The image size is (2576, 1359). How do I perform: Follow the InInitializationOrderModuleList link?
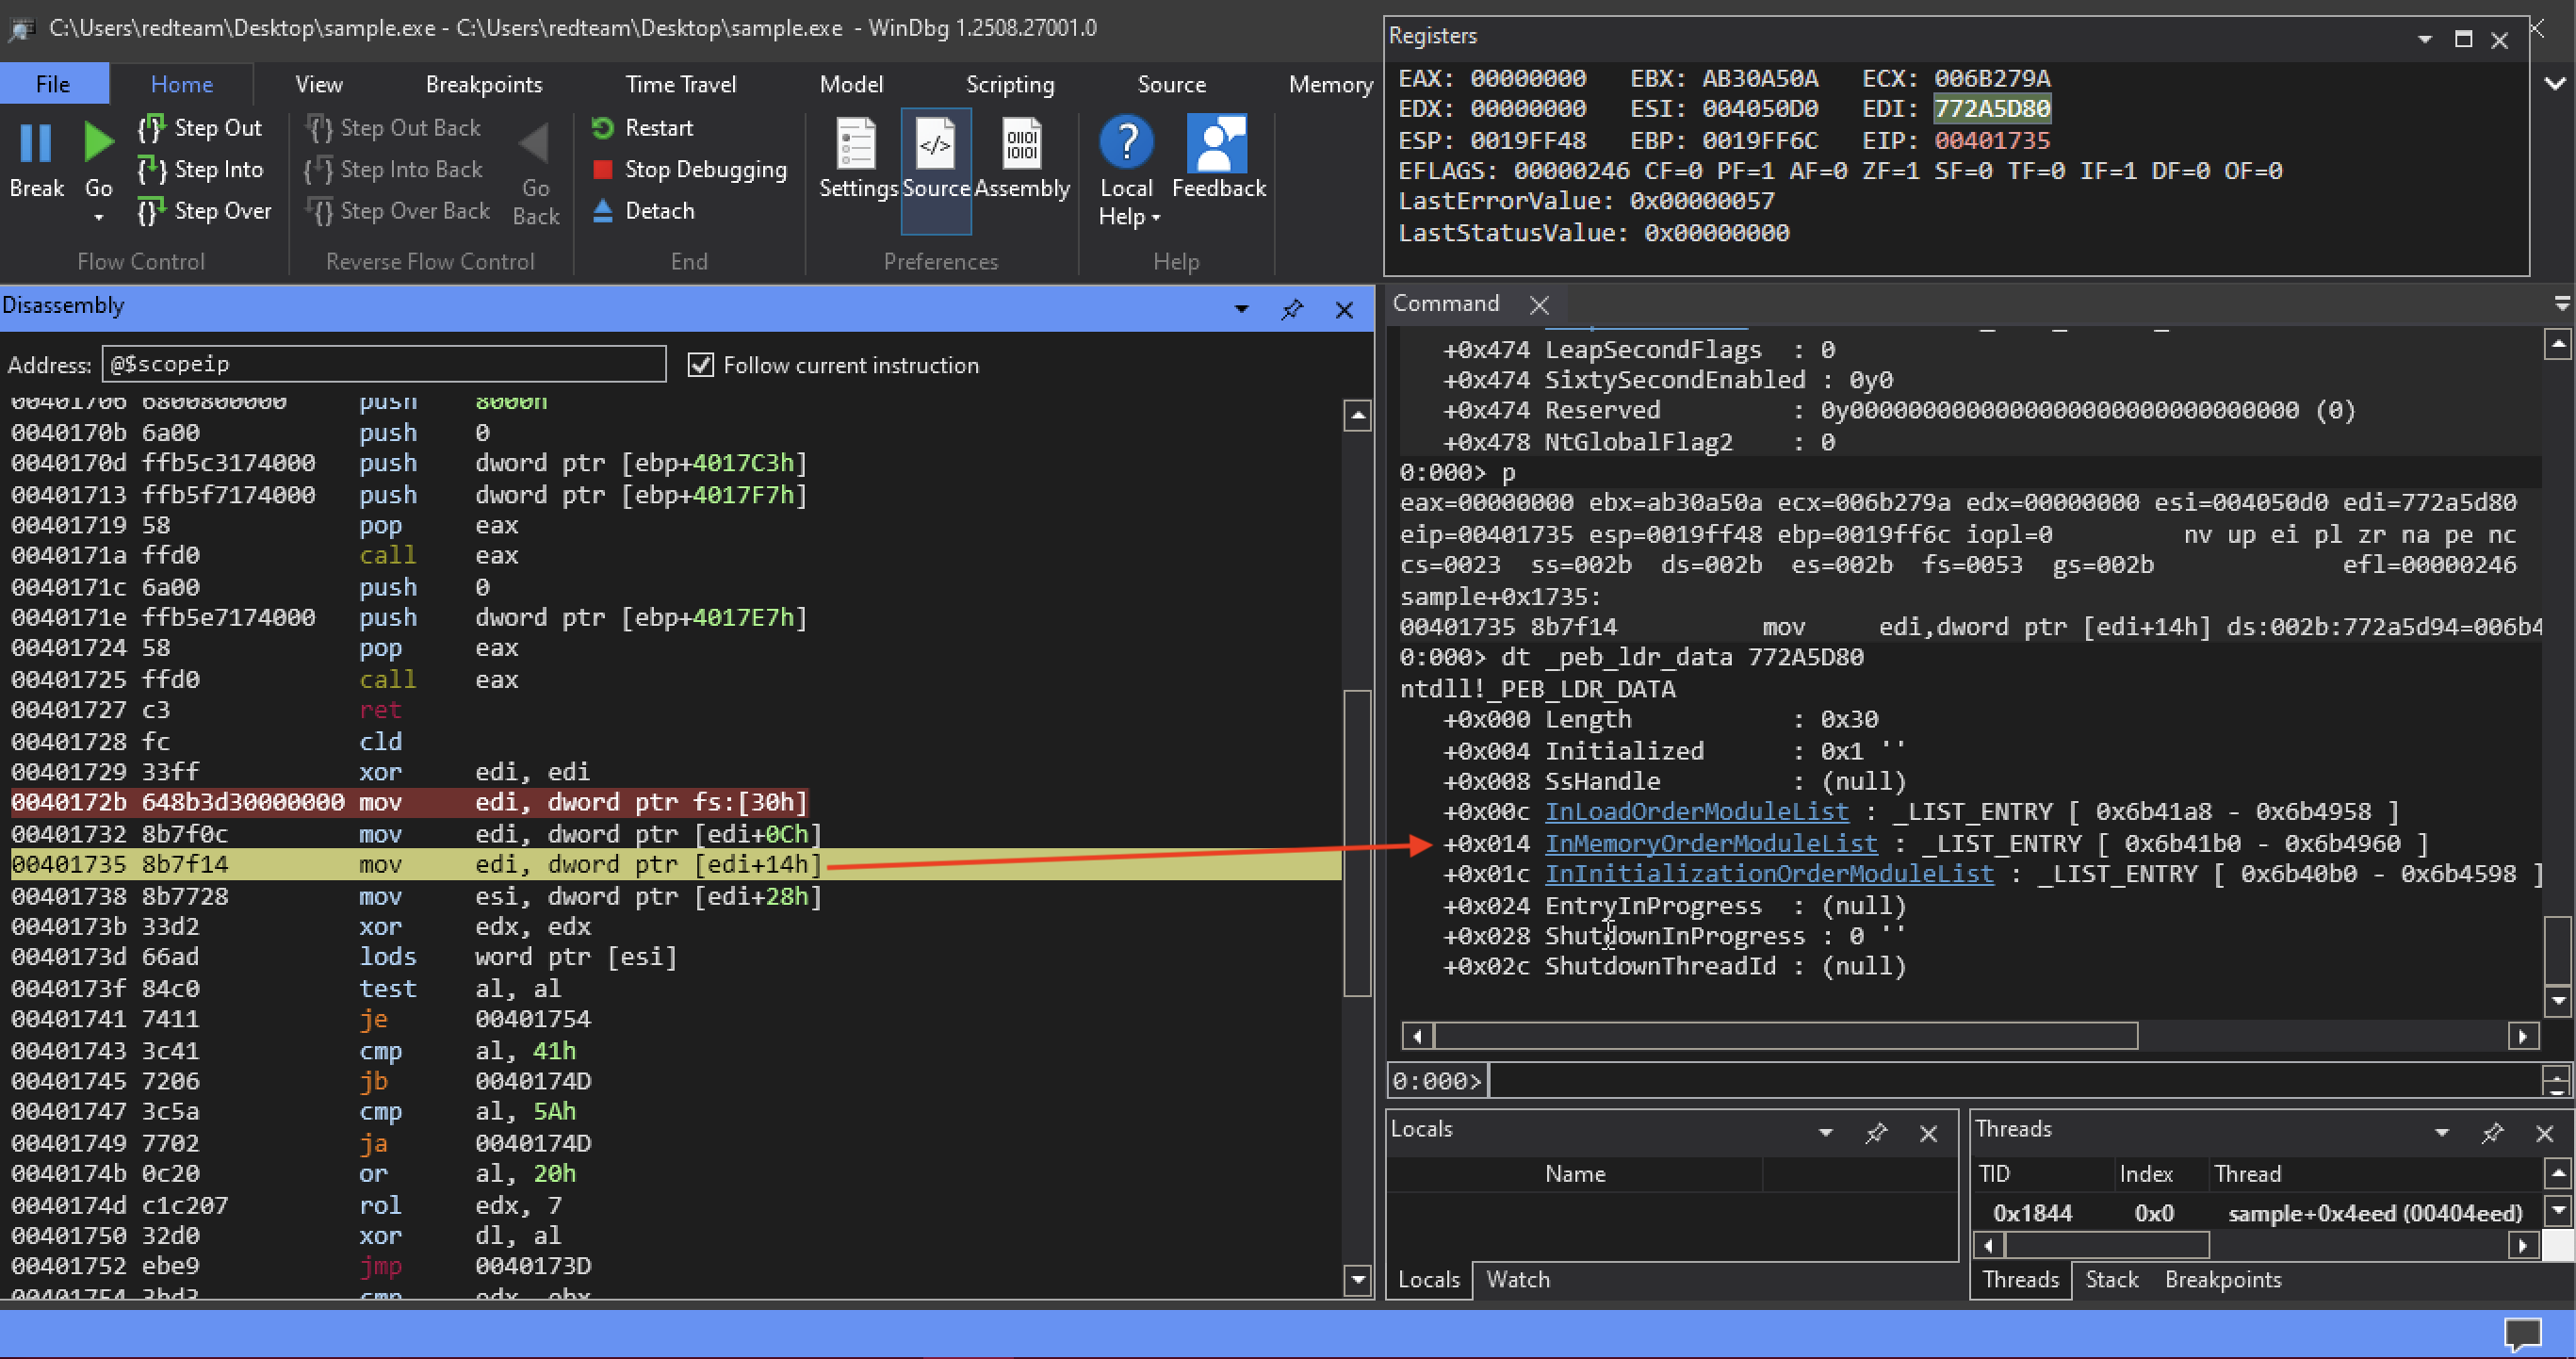pos(1769,873)
